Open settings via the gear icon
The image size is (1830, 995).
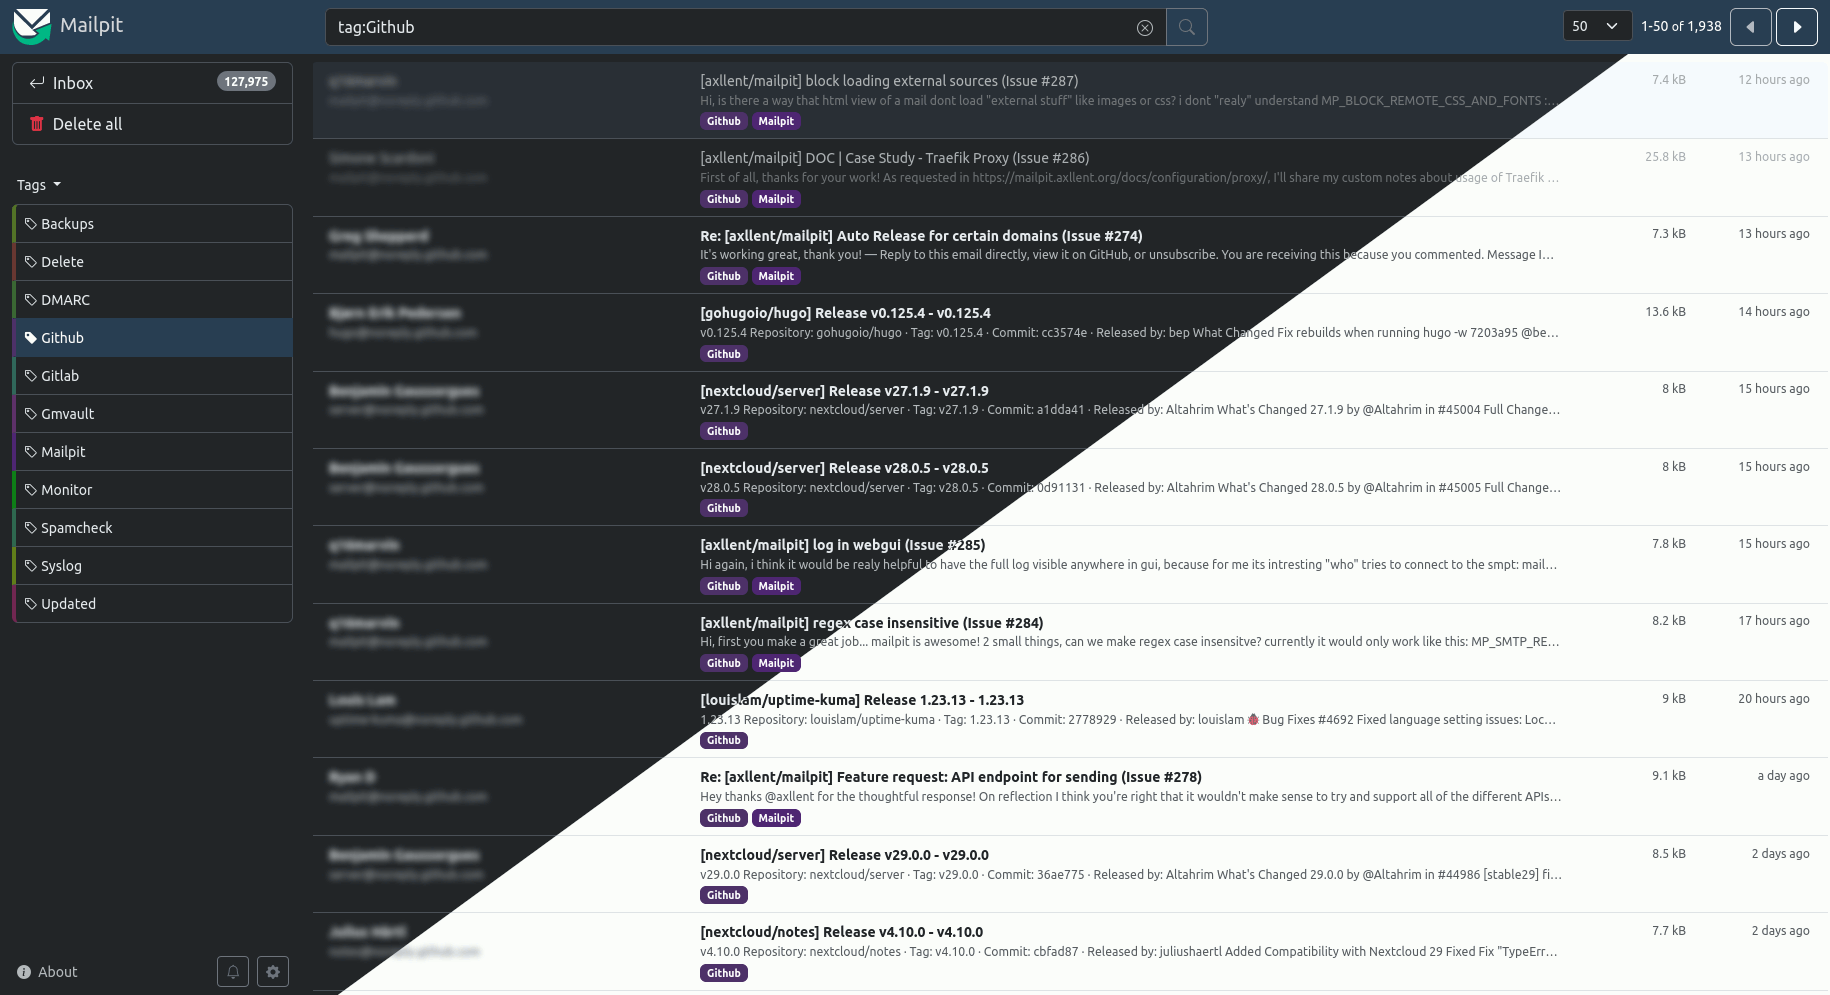[272, 971]
